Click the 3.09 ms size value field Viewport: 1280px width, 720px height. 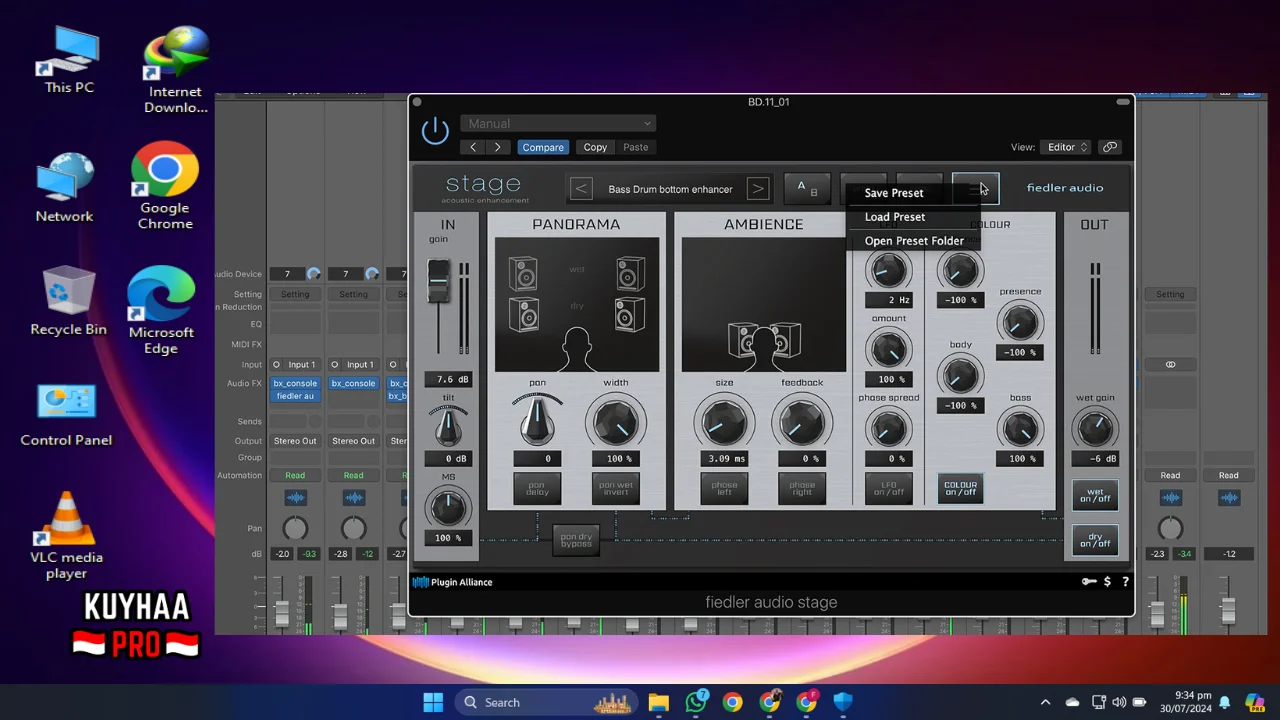pos(726,459)
